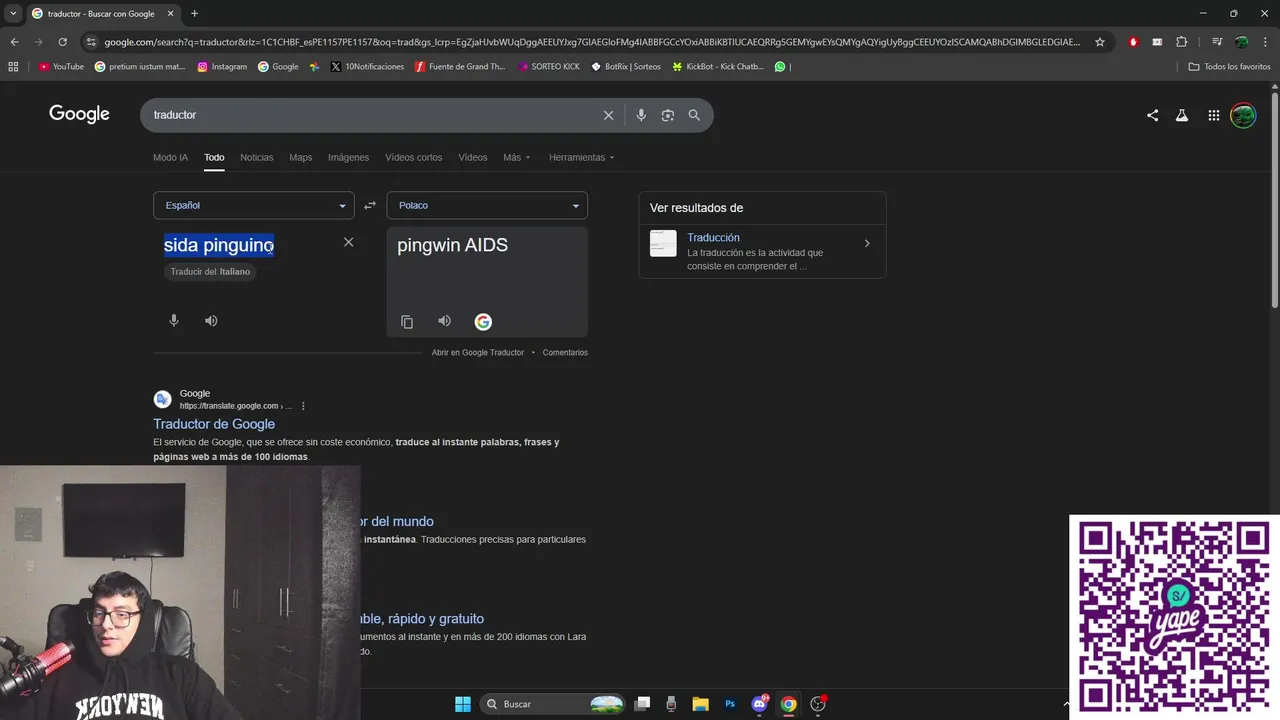Open the Traducción topic link
Screen dimensions: 1280x720
(713, 237)
